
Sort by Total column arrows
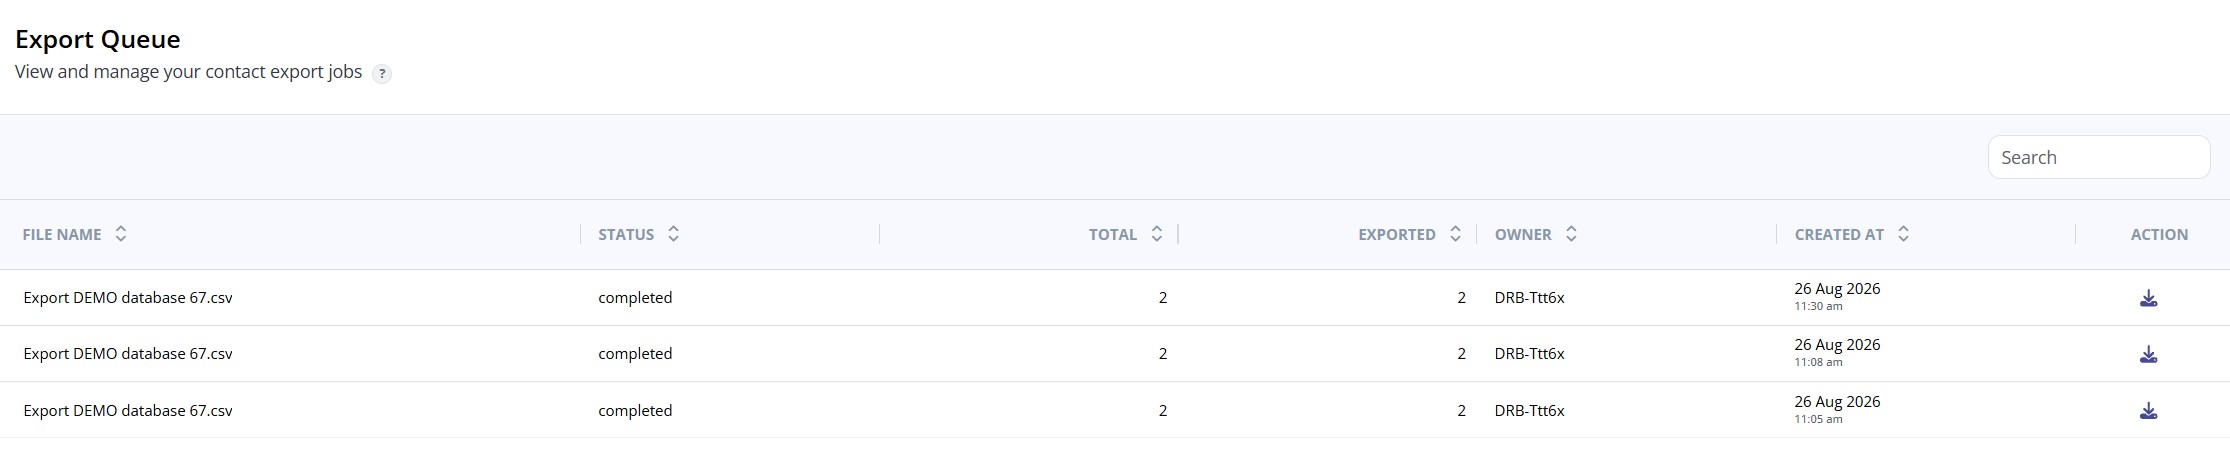pyautogui.click(x=1157, y=234)
